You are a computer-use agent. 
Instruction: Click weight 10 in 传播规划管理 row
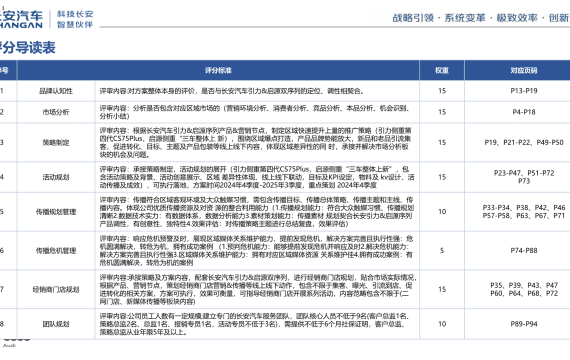pyautogui.click(x=442, y=212)
